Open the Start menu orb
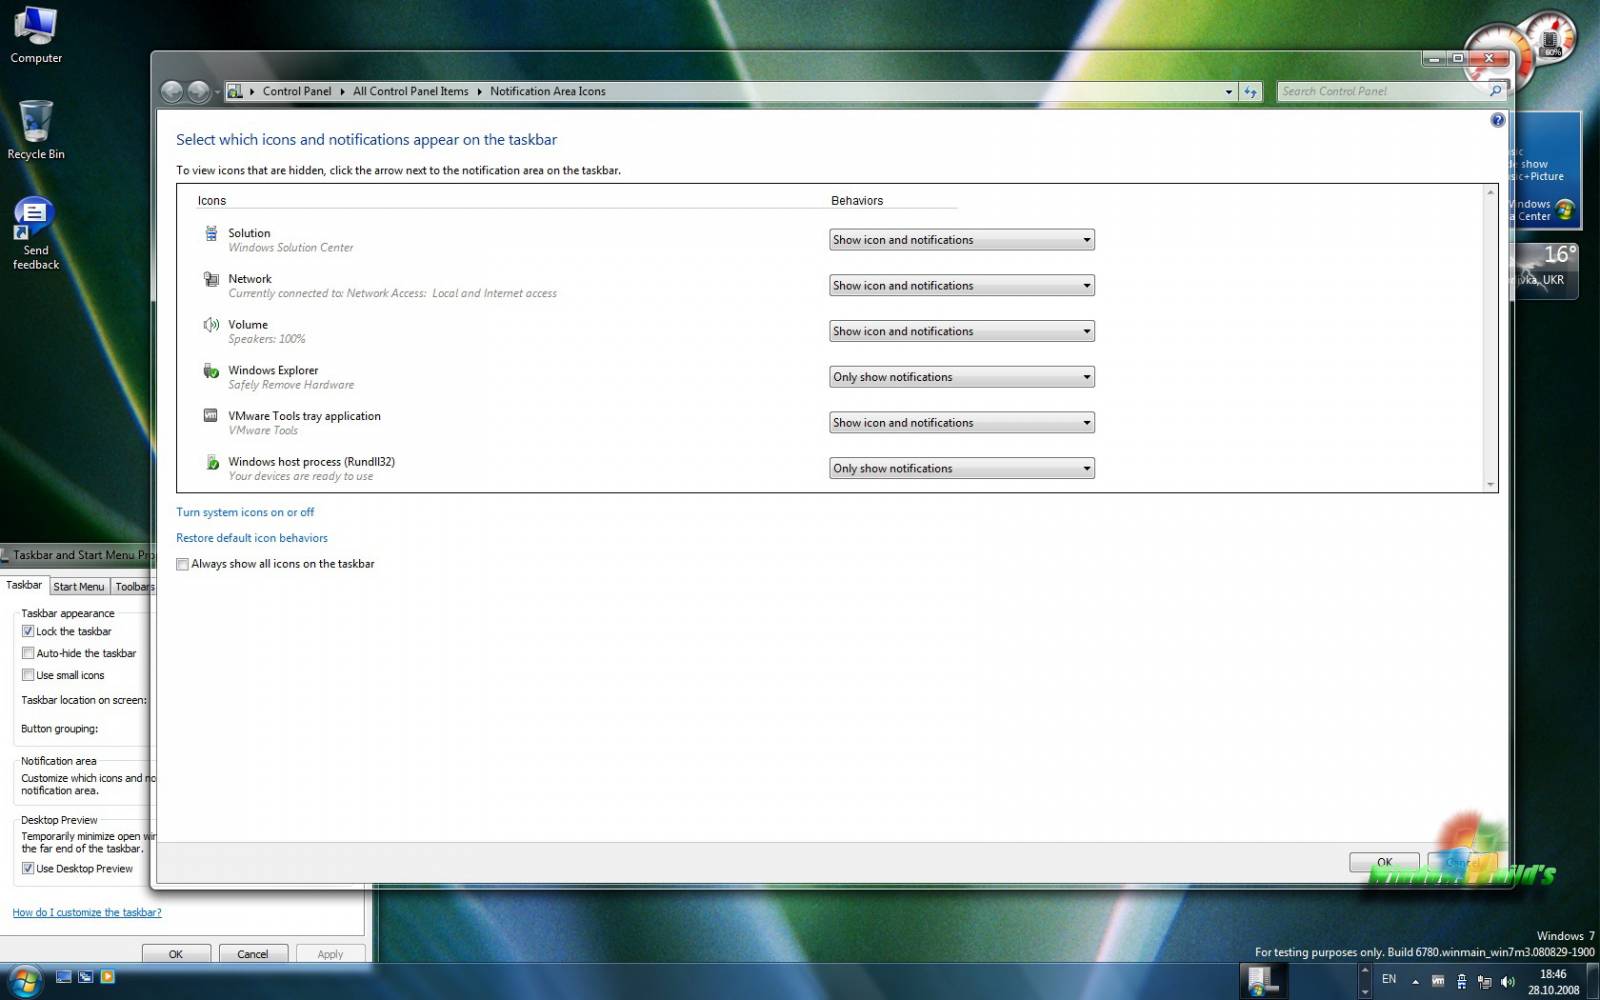 24,980
